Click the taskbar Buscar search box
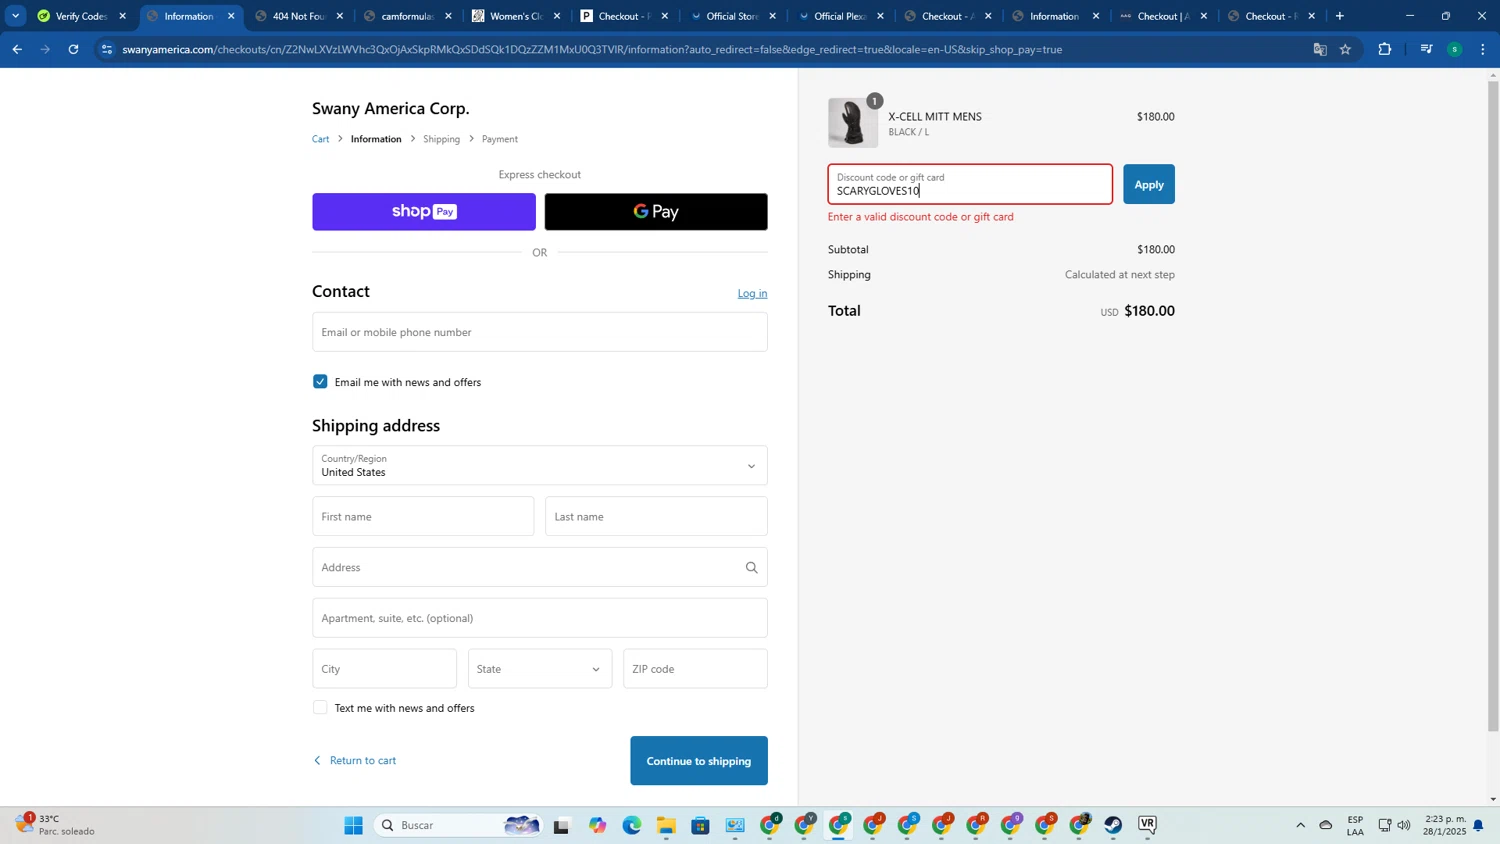1500x844 pixels. tap(456, 825)
